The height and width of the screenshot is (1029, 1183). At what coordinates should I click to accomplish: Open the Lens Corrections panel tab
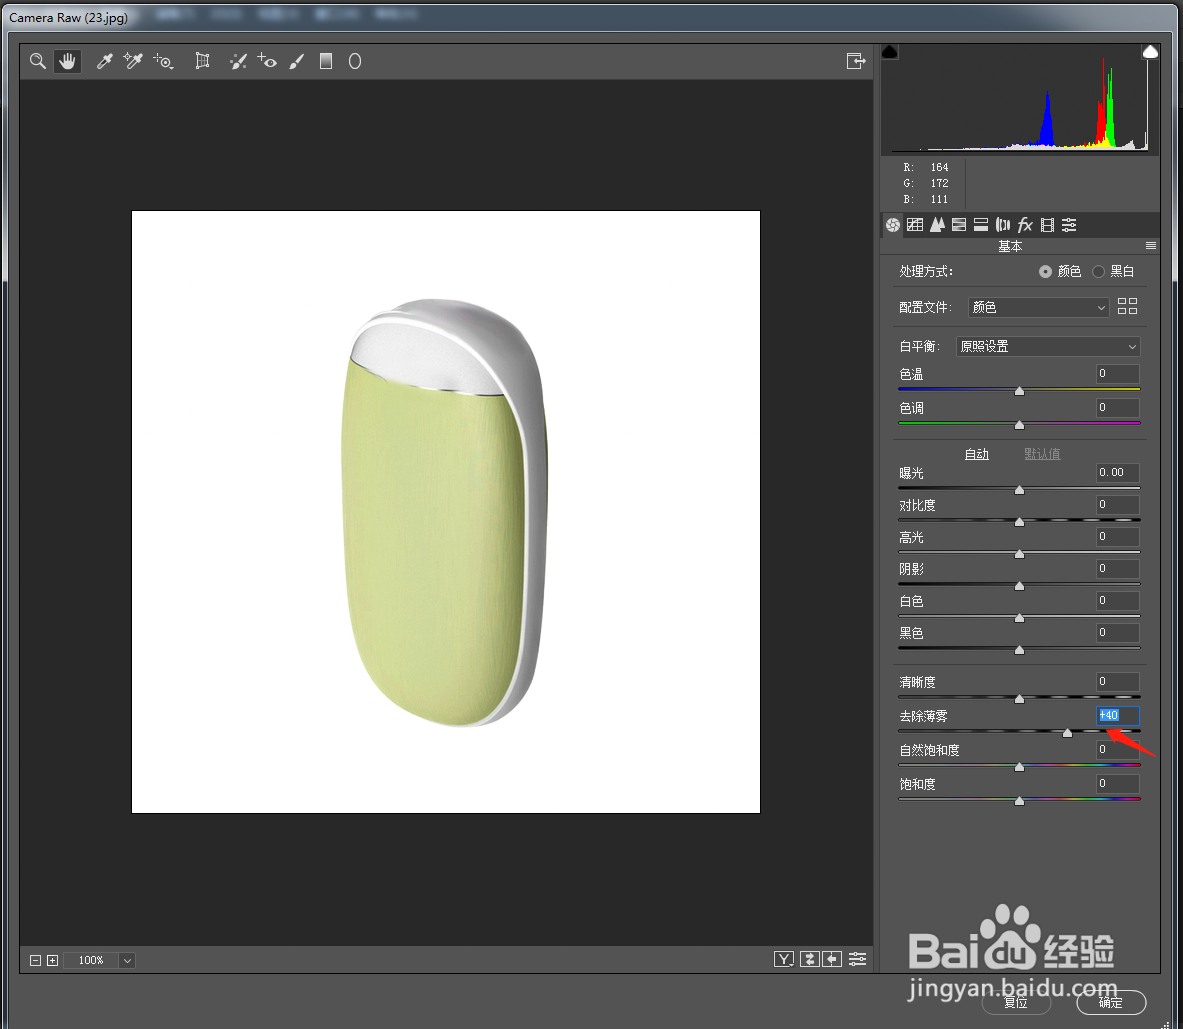tap(1003, 225)
